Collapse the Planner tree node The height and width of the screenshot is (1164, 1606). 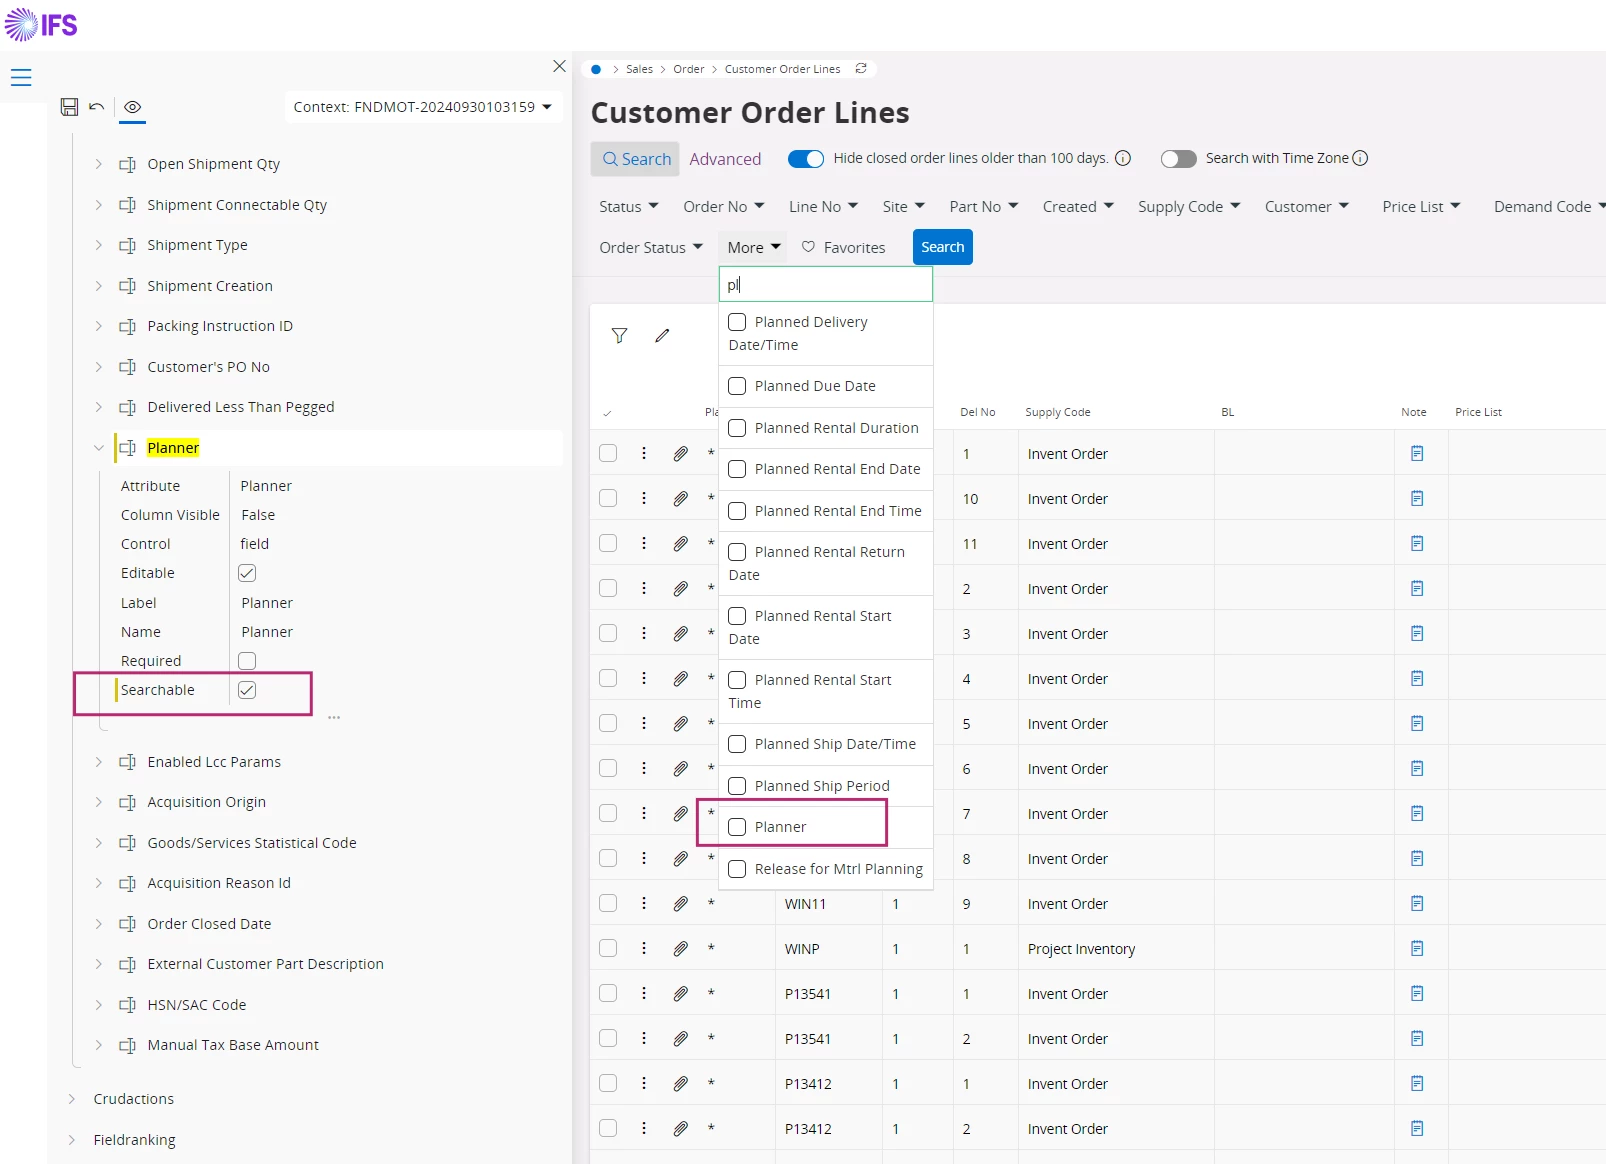click(98, 448)
